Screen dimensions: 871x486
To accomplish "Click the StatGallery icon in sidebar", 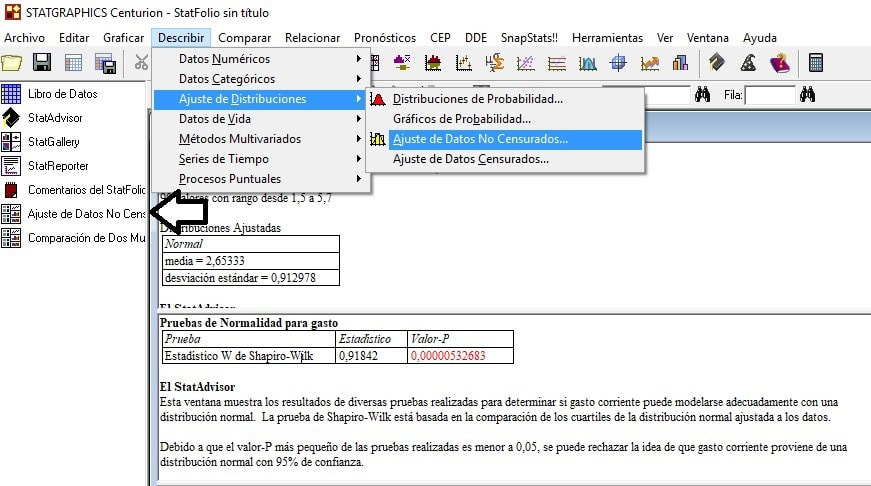I will coord(11,142).
